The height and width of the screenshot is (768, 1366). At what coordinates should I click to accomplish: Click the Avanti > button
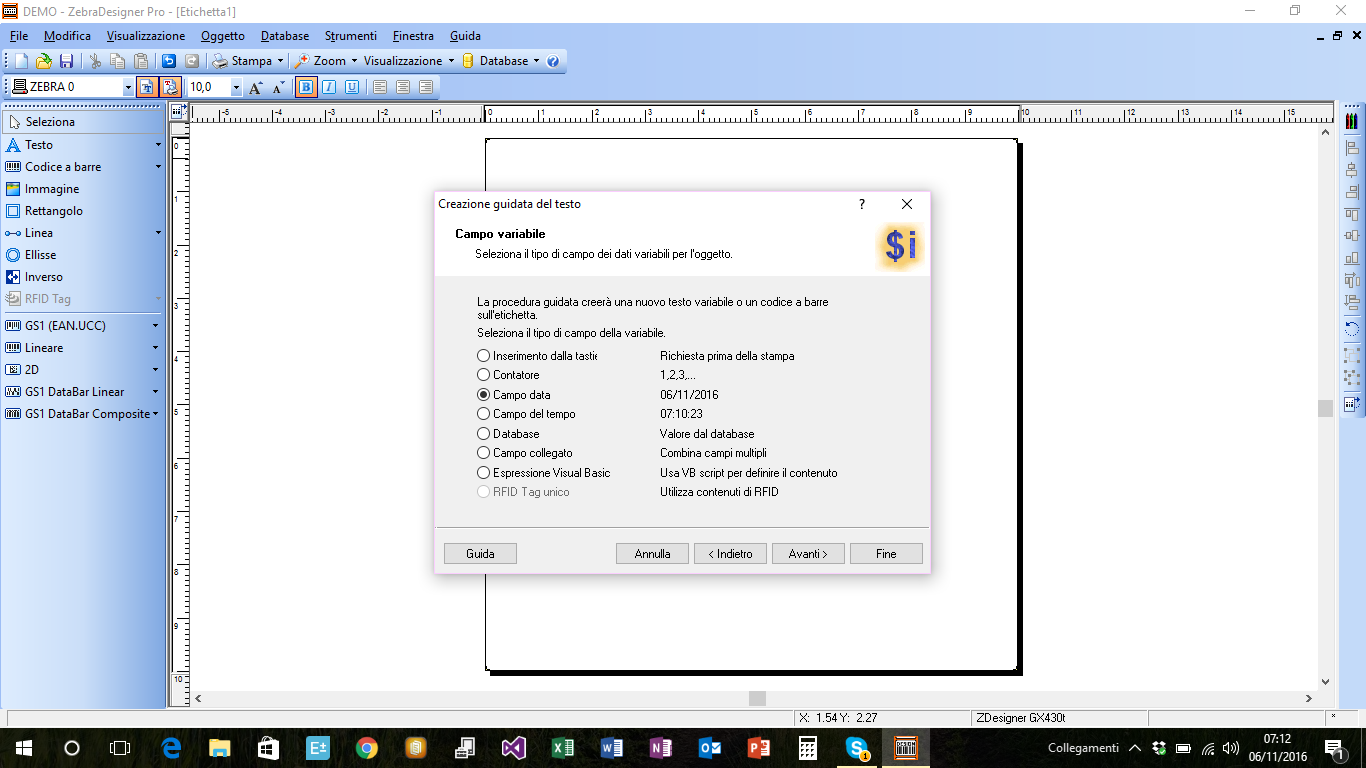pos(808,554)
